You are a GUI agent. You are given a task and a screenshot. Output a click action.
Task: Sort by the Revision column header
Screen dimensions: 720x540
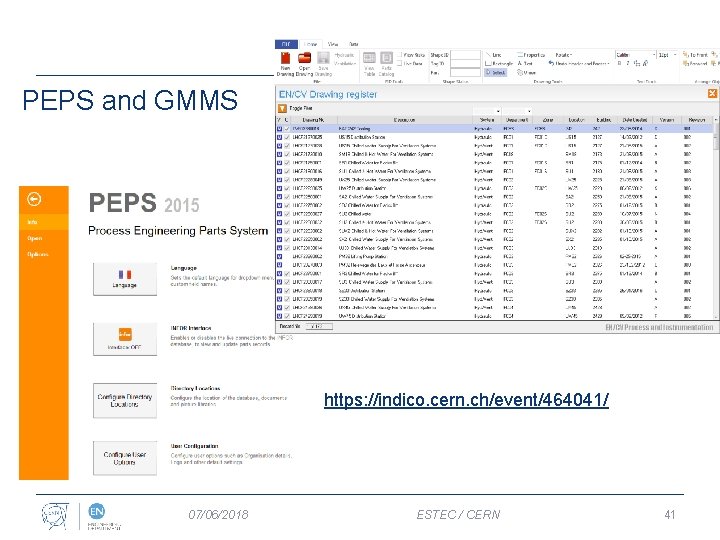tap(697, 120)
